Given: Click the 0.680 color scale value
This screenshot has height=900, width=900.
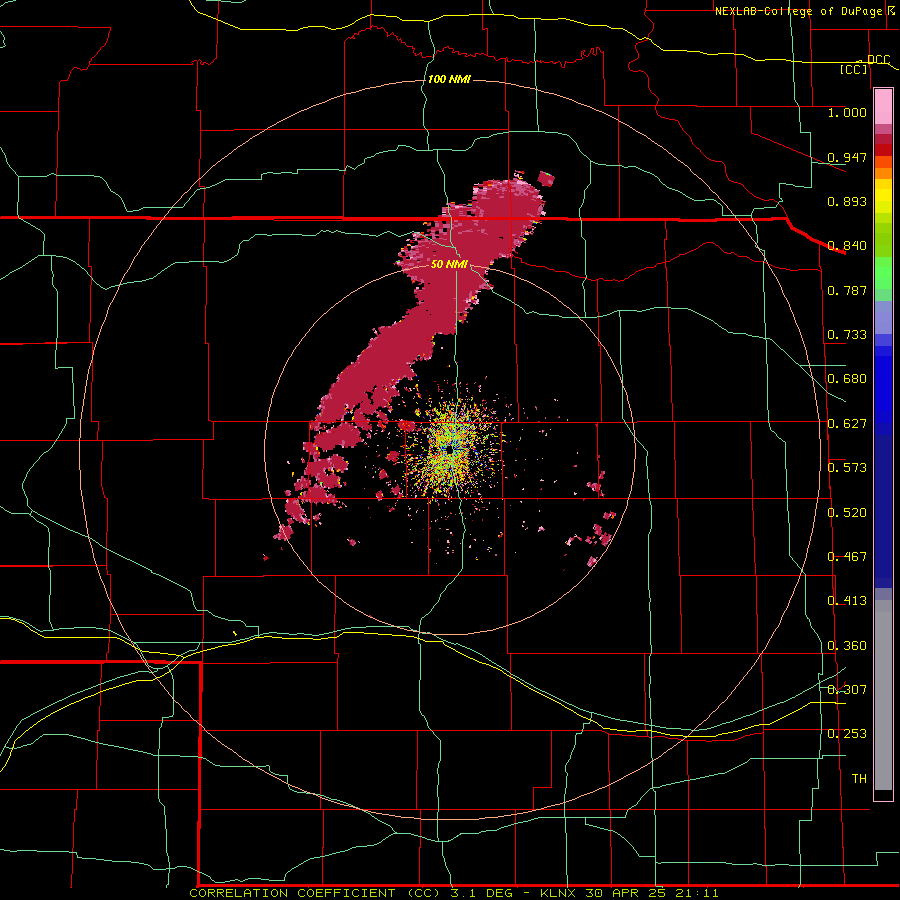Looking at the screenshot, I should tap(847, 379).
